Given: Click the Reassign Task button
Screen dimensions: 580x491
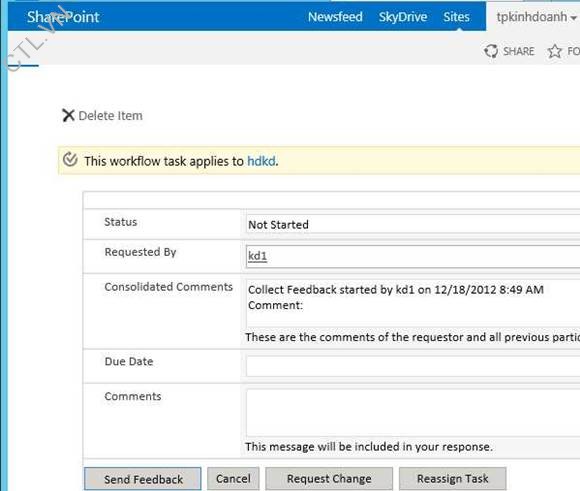Looking at the screenshot, I should point(453,479).
